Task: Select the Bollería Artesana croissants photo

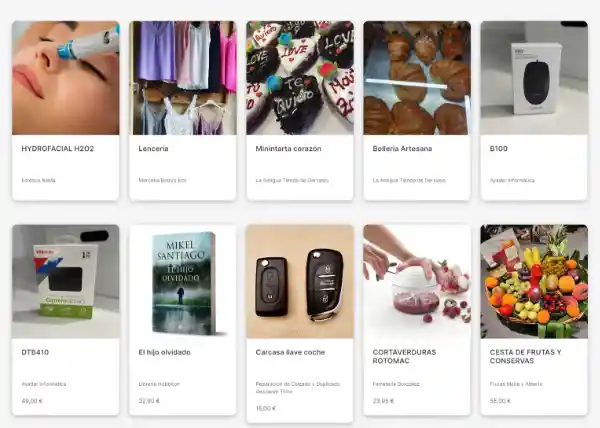Action: pyautogui.click(x=417, y=78)
